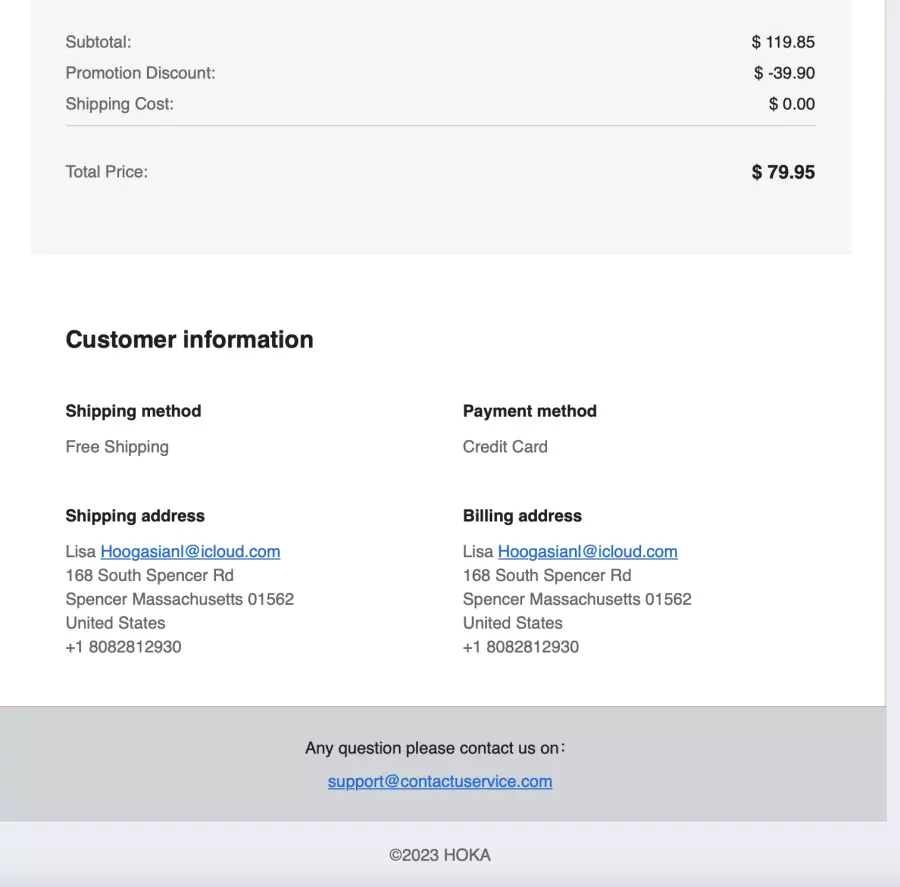Select the Shipping address heading
This screenshot has height=887, width=900.
[x=135, y=516]
